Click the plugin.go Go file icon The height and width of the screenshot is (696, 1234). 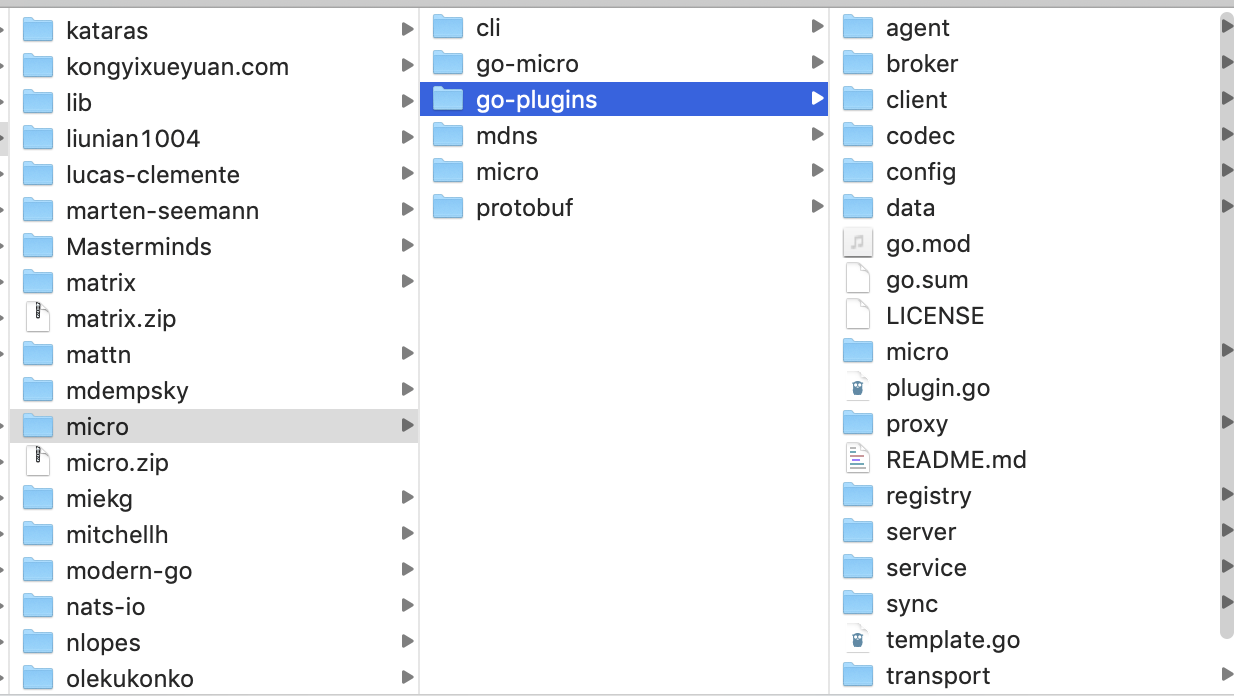click(x=858, y=387)
